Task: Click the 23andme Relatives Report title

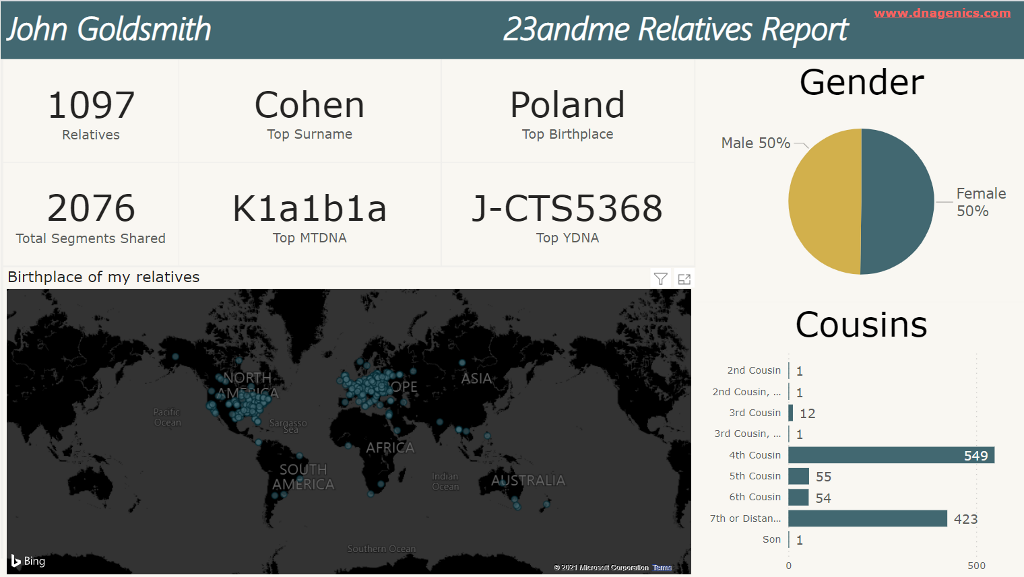Action: (x=675, y=29)
